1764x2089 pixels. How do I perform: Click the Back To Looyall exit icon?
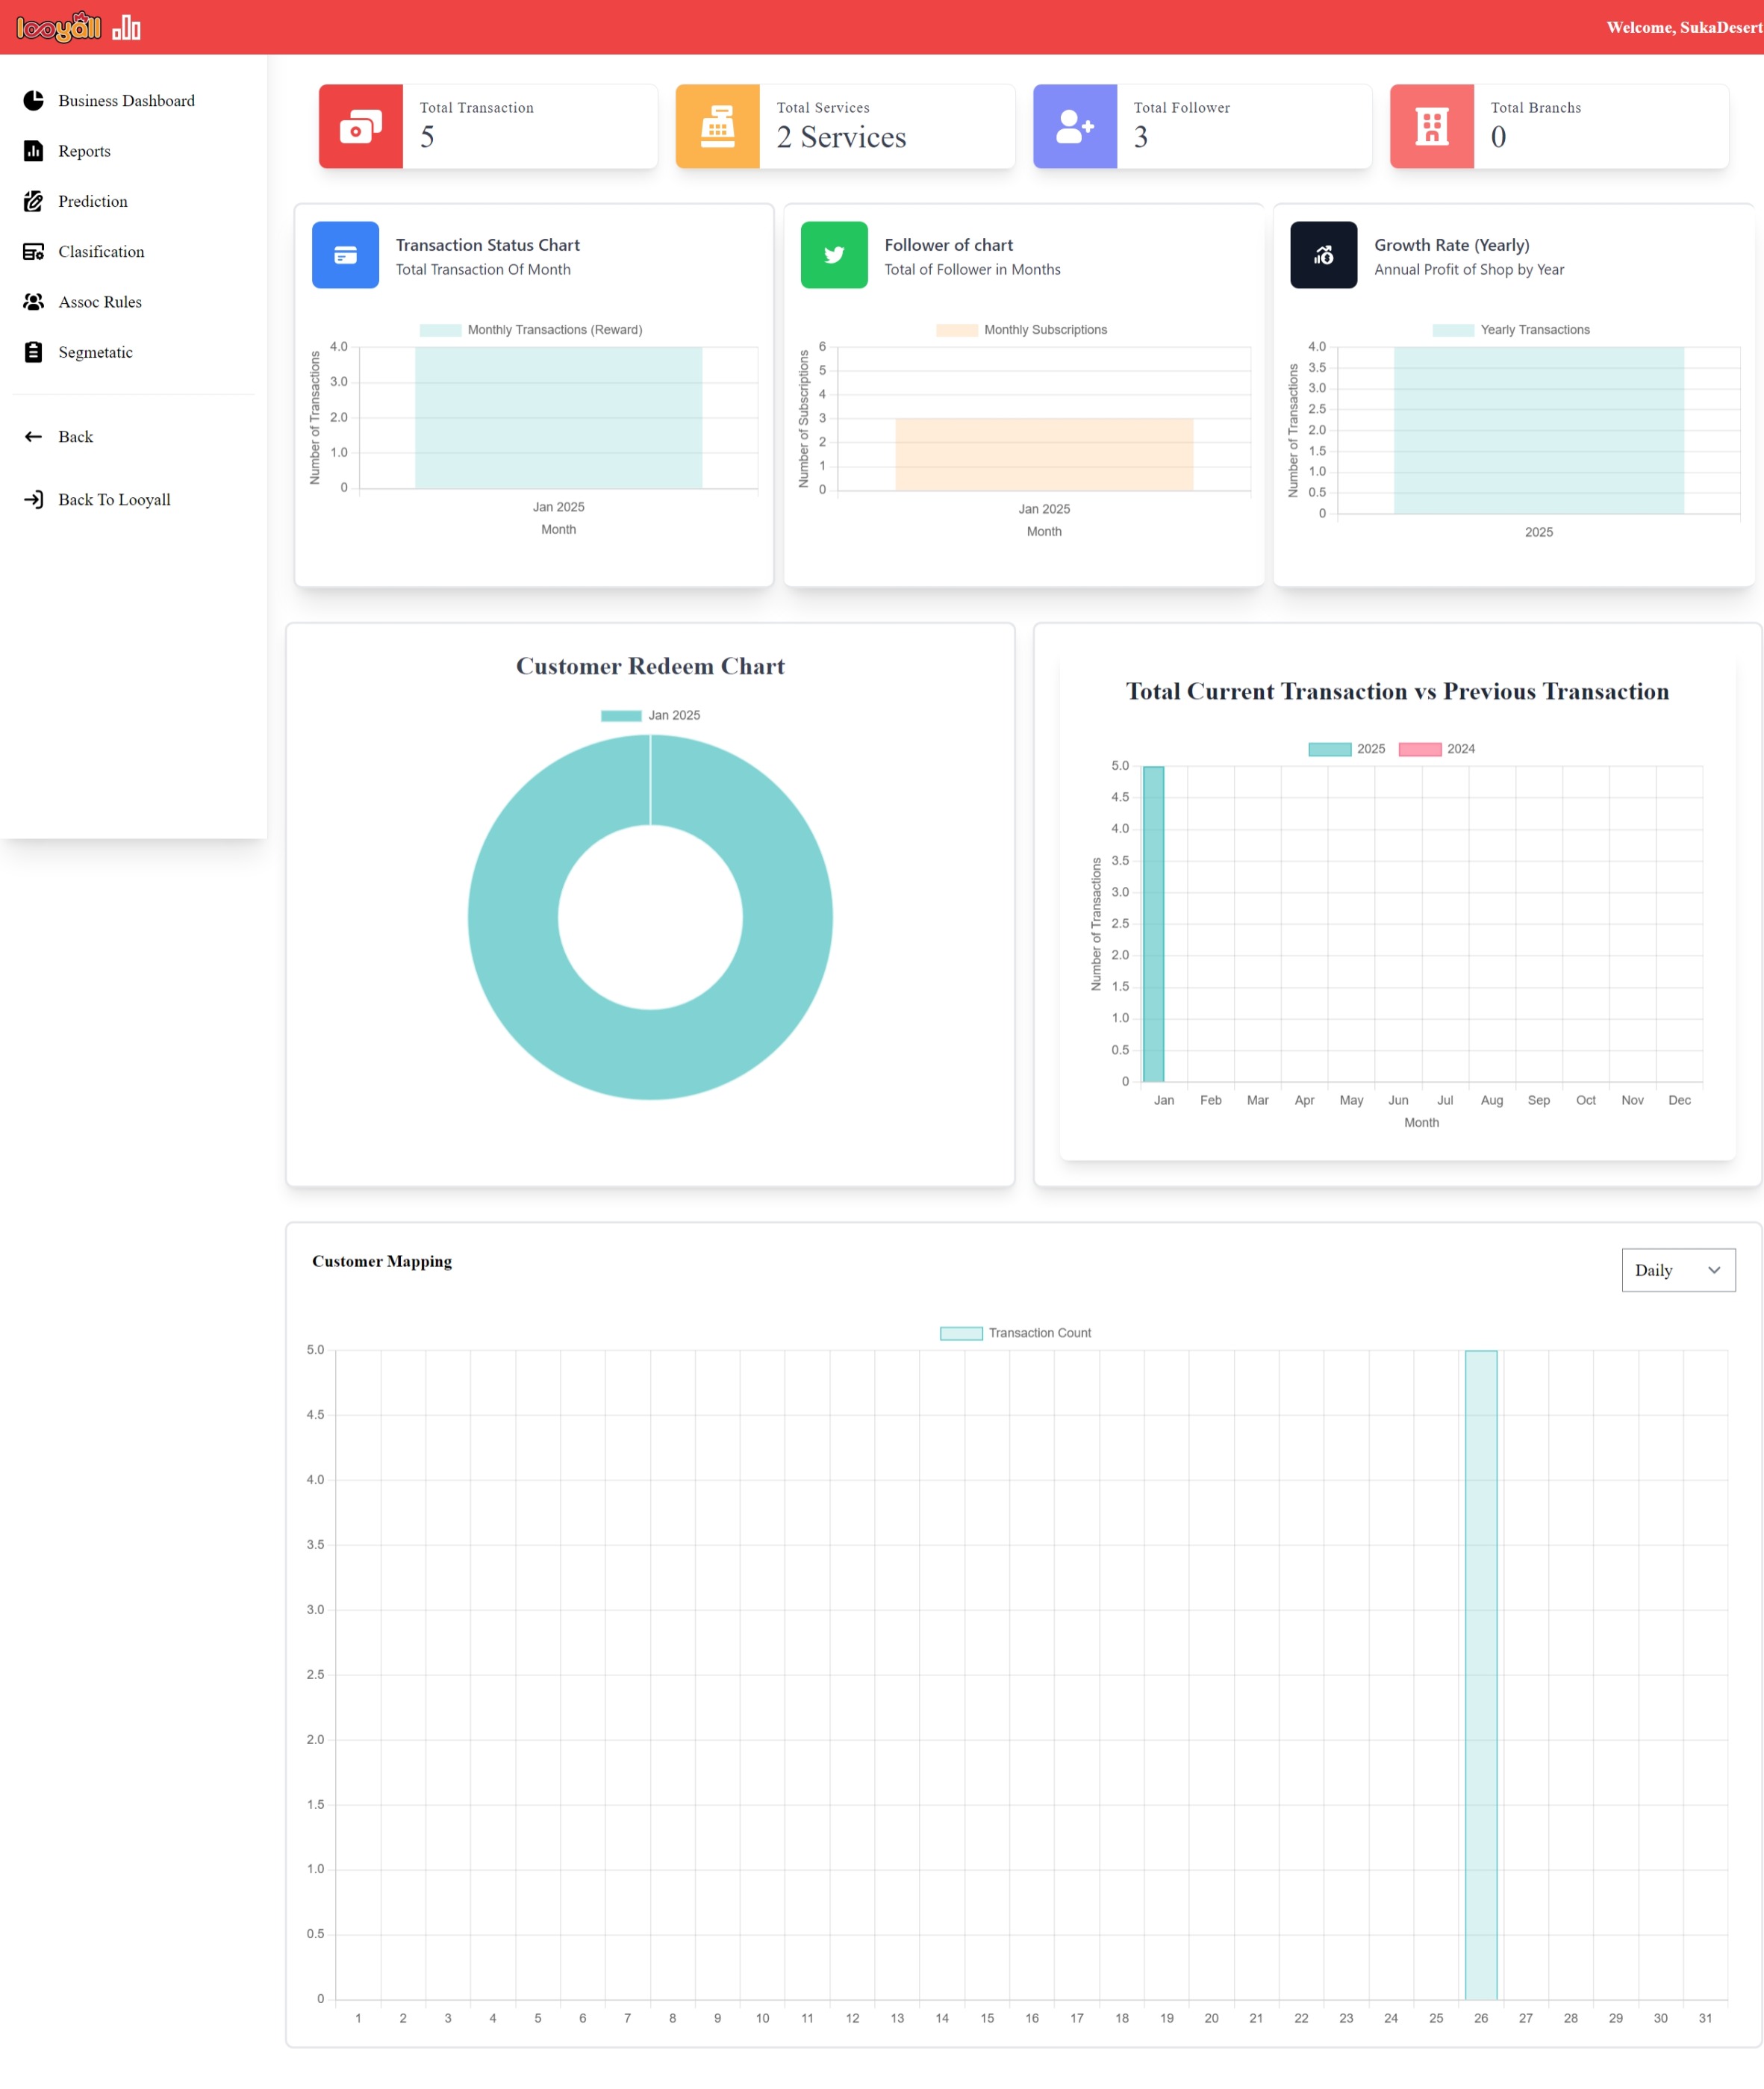pyautogui.click(x=33, y=500)
